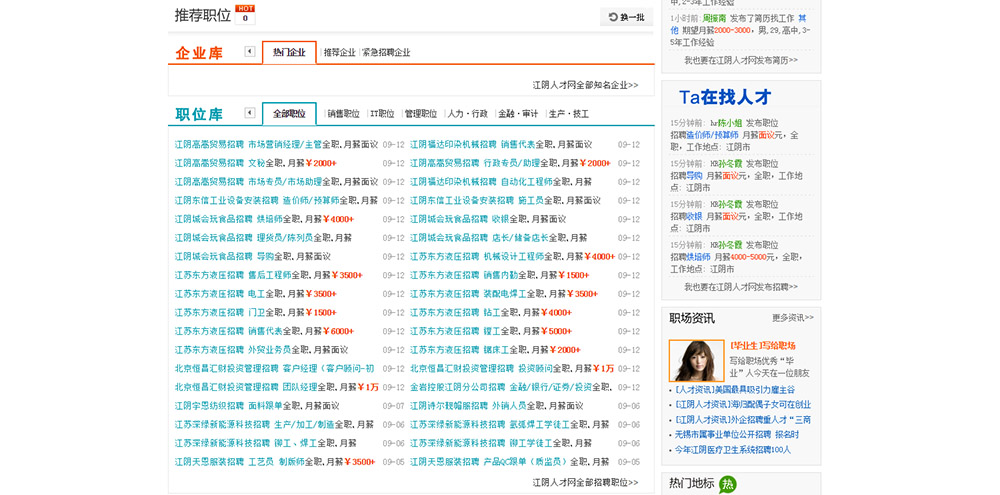Open 江阴人才网全部知名企业 link
Image resolution: width=1000 pixels, height=495 pixels.
(x=585, y=85)
